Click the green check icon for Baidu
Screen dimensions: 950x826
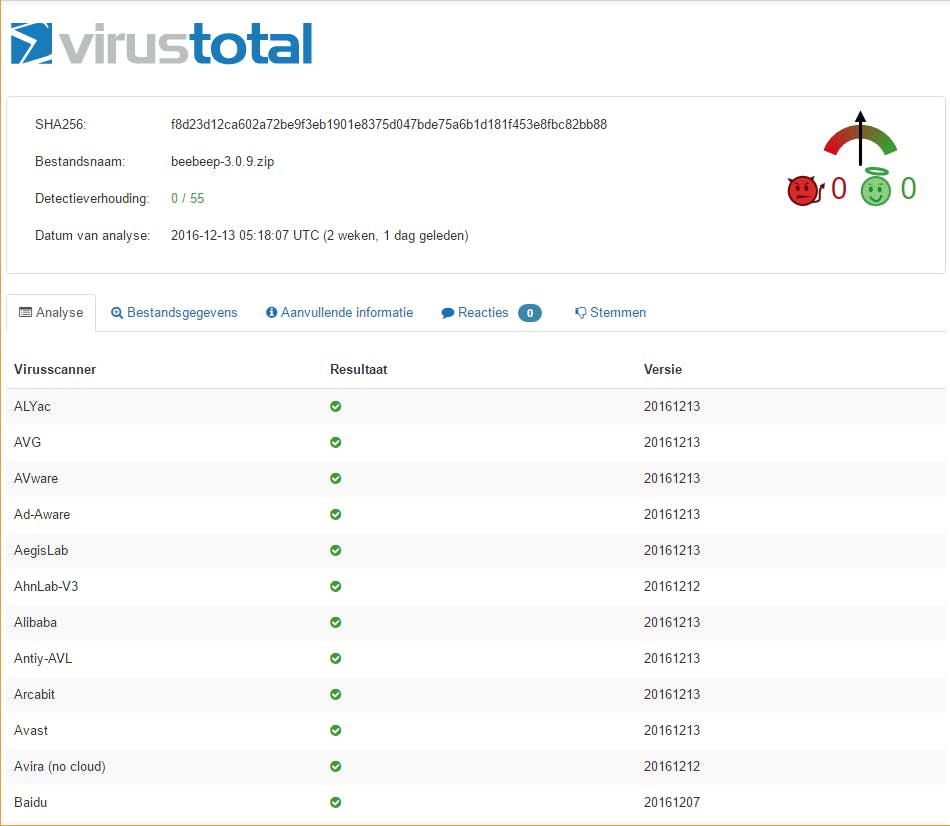pos(336,802)
